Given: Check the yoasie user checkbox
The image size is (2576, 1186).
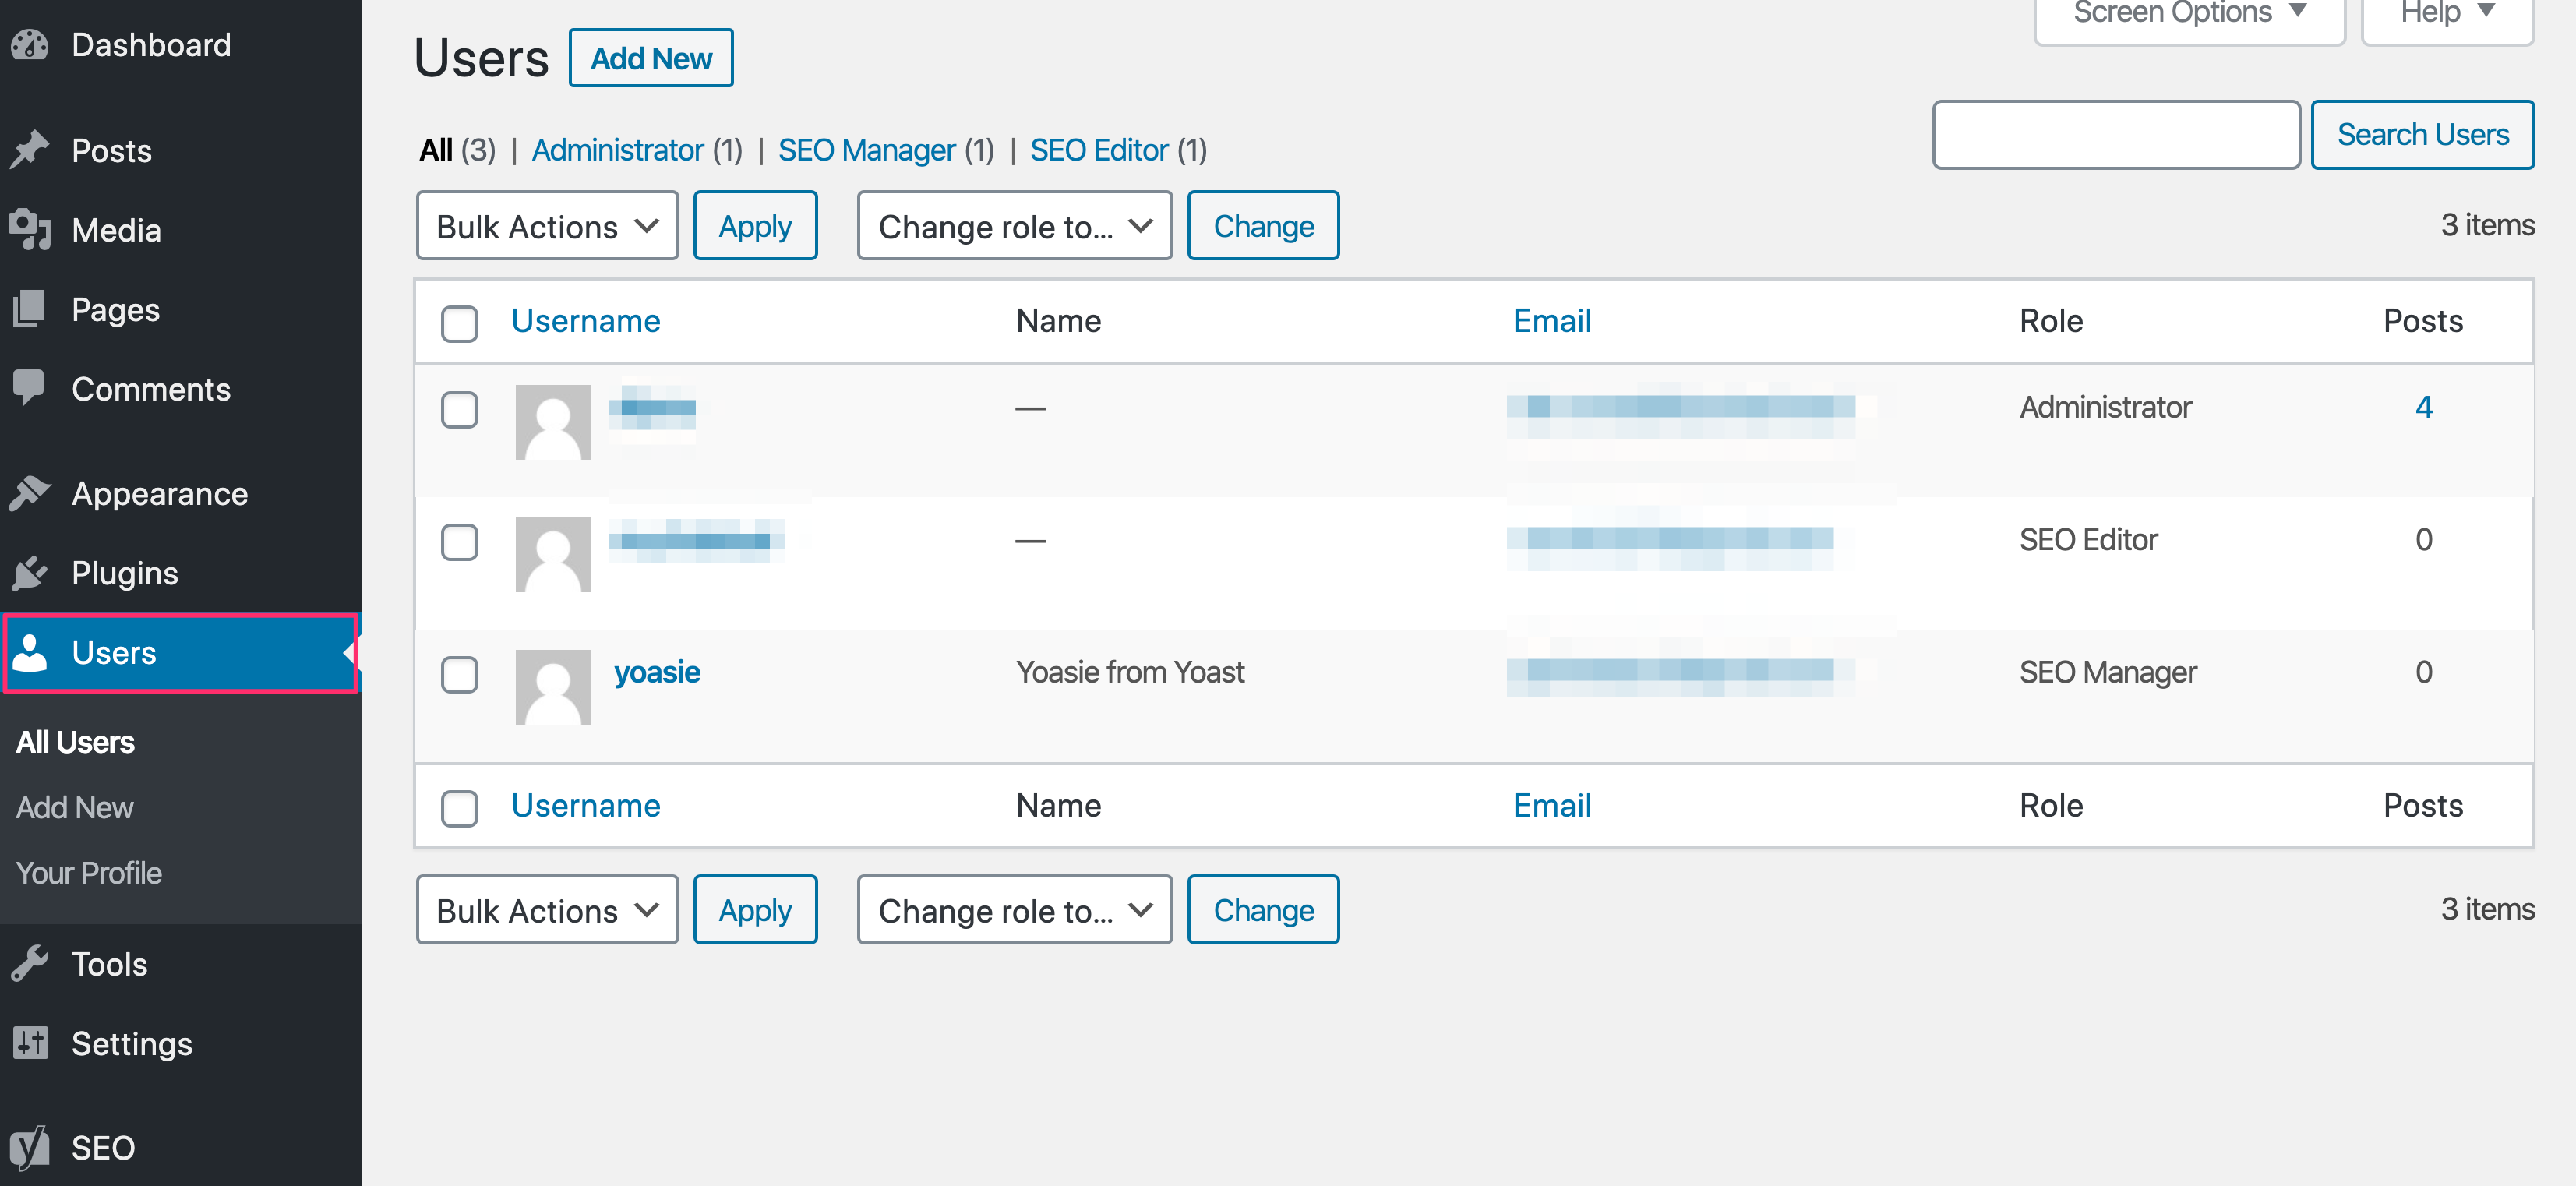Looking at the screenshot, I should 459,674.
